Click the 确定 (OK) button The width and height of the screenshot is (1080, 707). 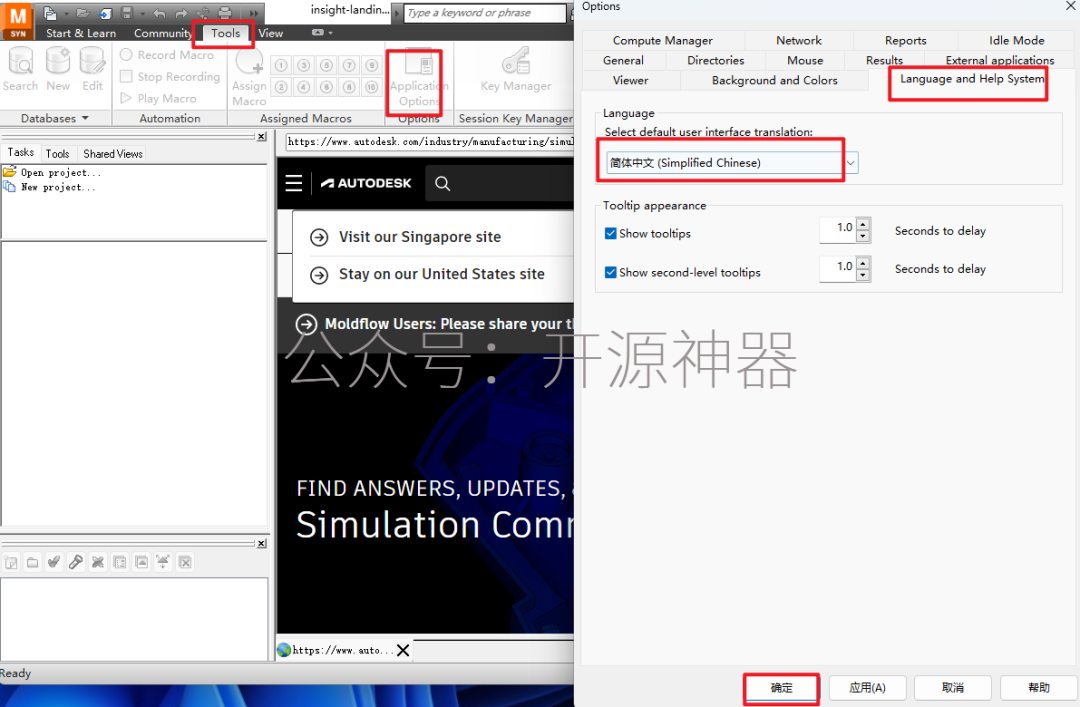[782, 688]
